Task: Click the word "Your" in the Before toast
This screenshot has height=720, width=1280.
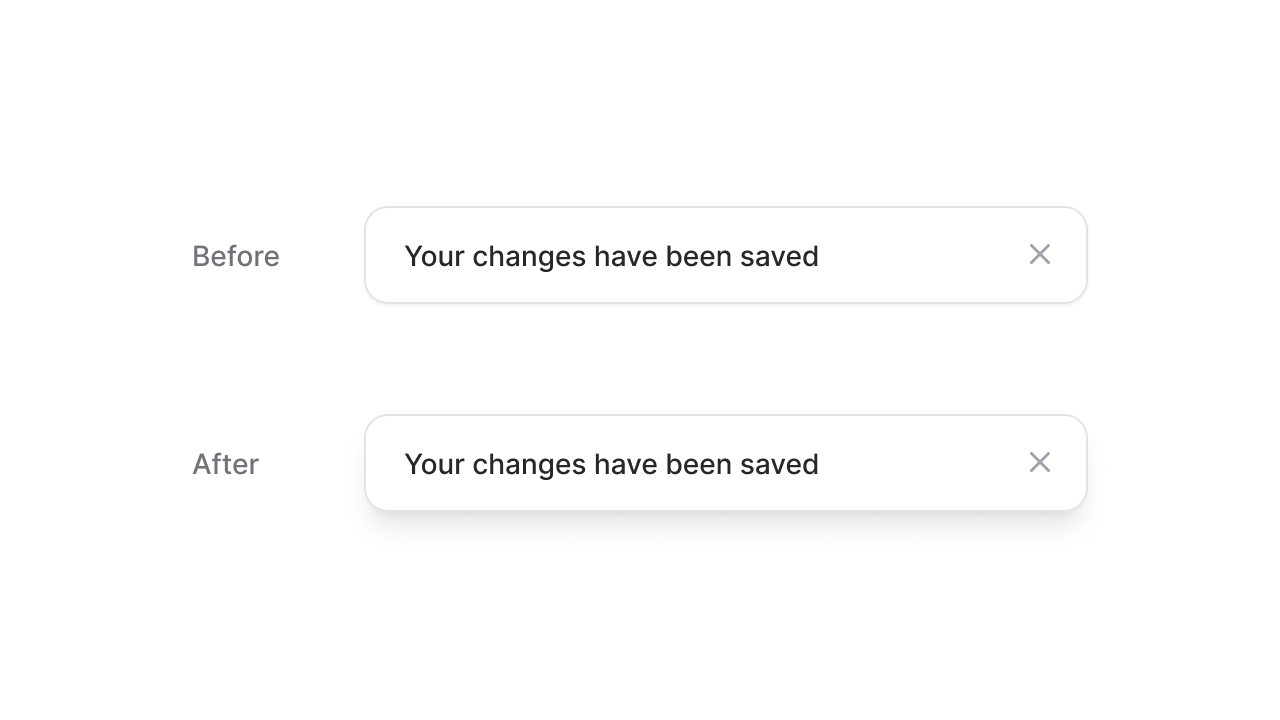Action: tap(434, 257)
